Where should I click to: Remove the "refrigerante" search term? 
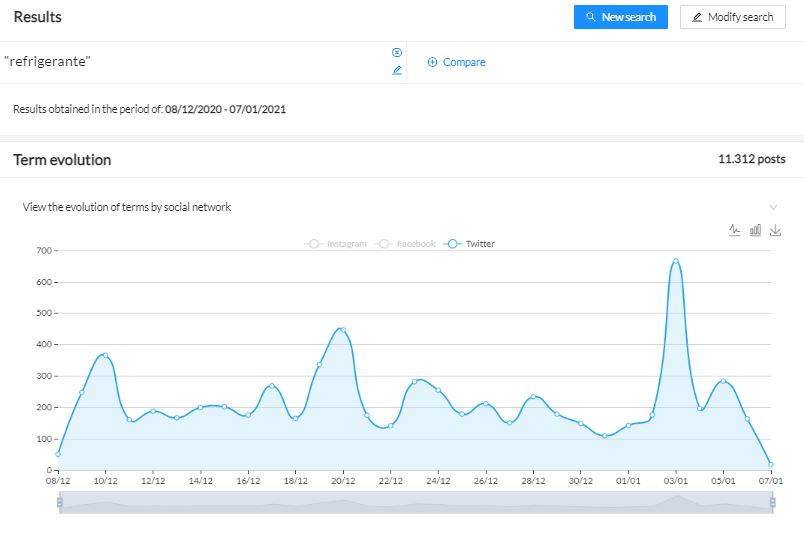pyautogui.click(x=397, y=52)
